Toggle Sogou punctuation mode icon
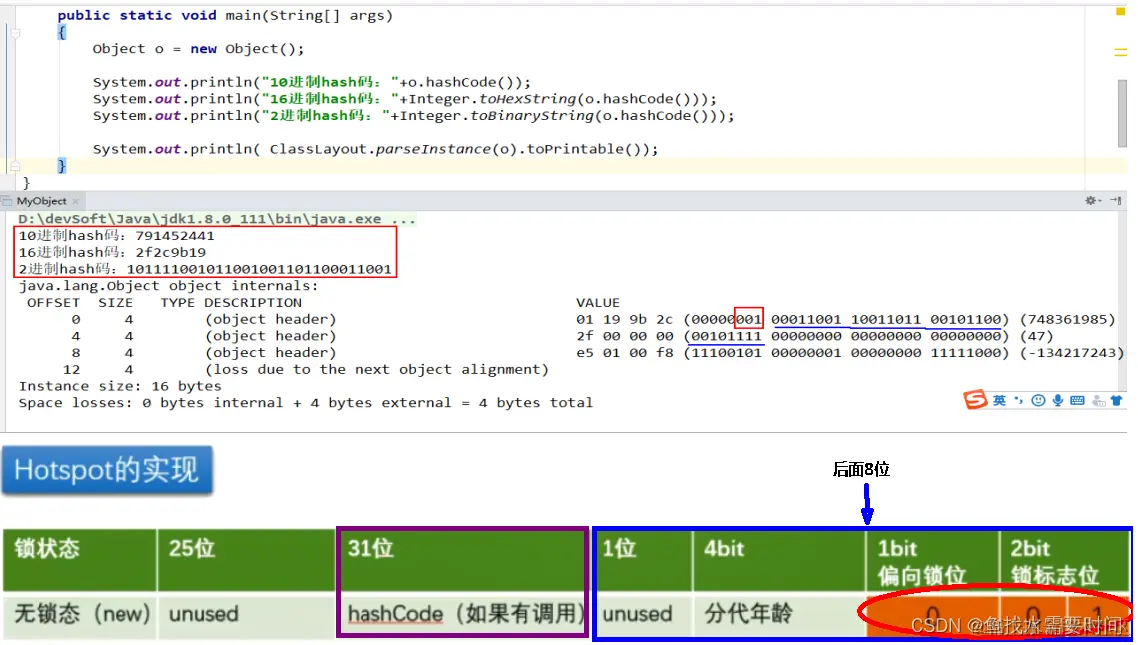The height and width of the screenshot is (645, 1138). coord(1018,400)
